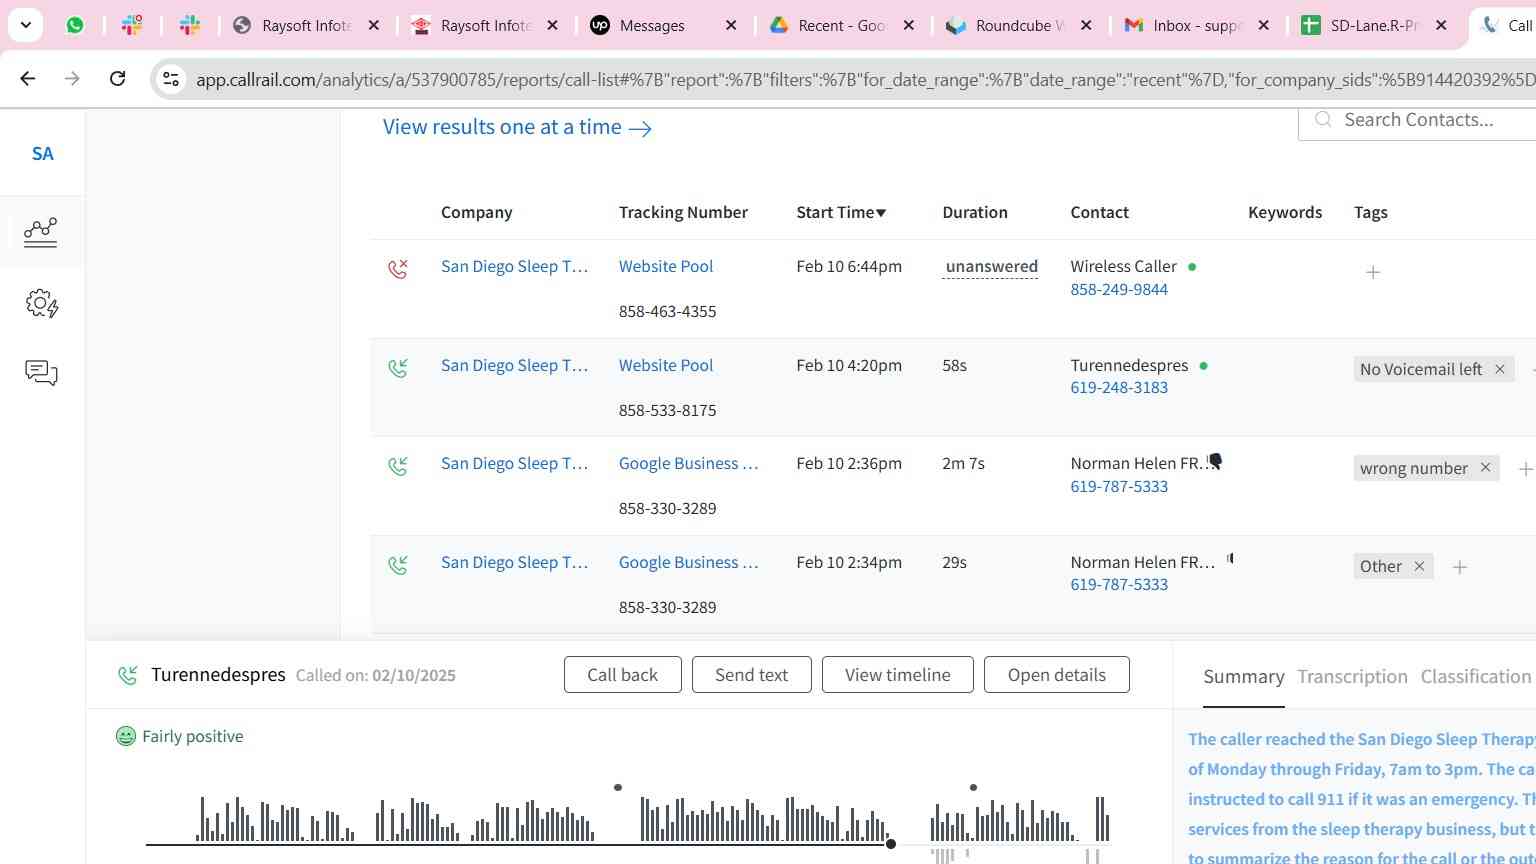Open Google Business tracker for 2:36pm call

click(x=688, y=463)
